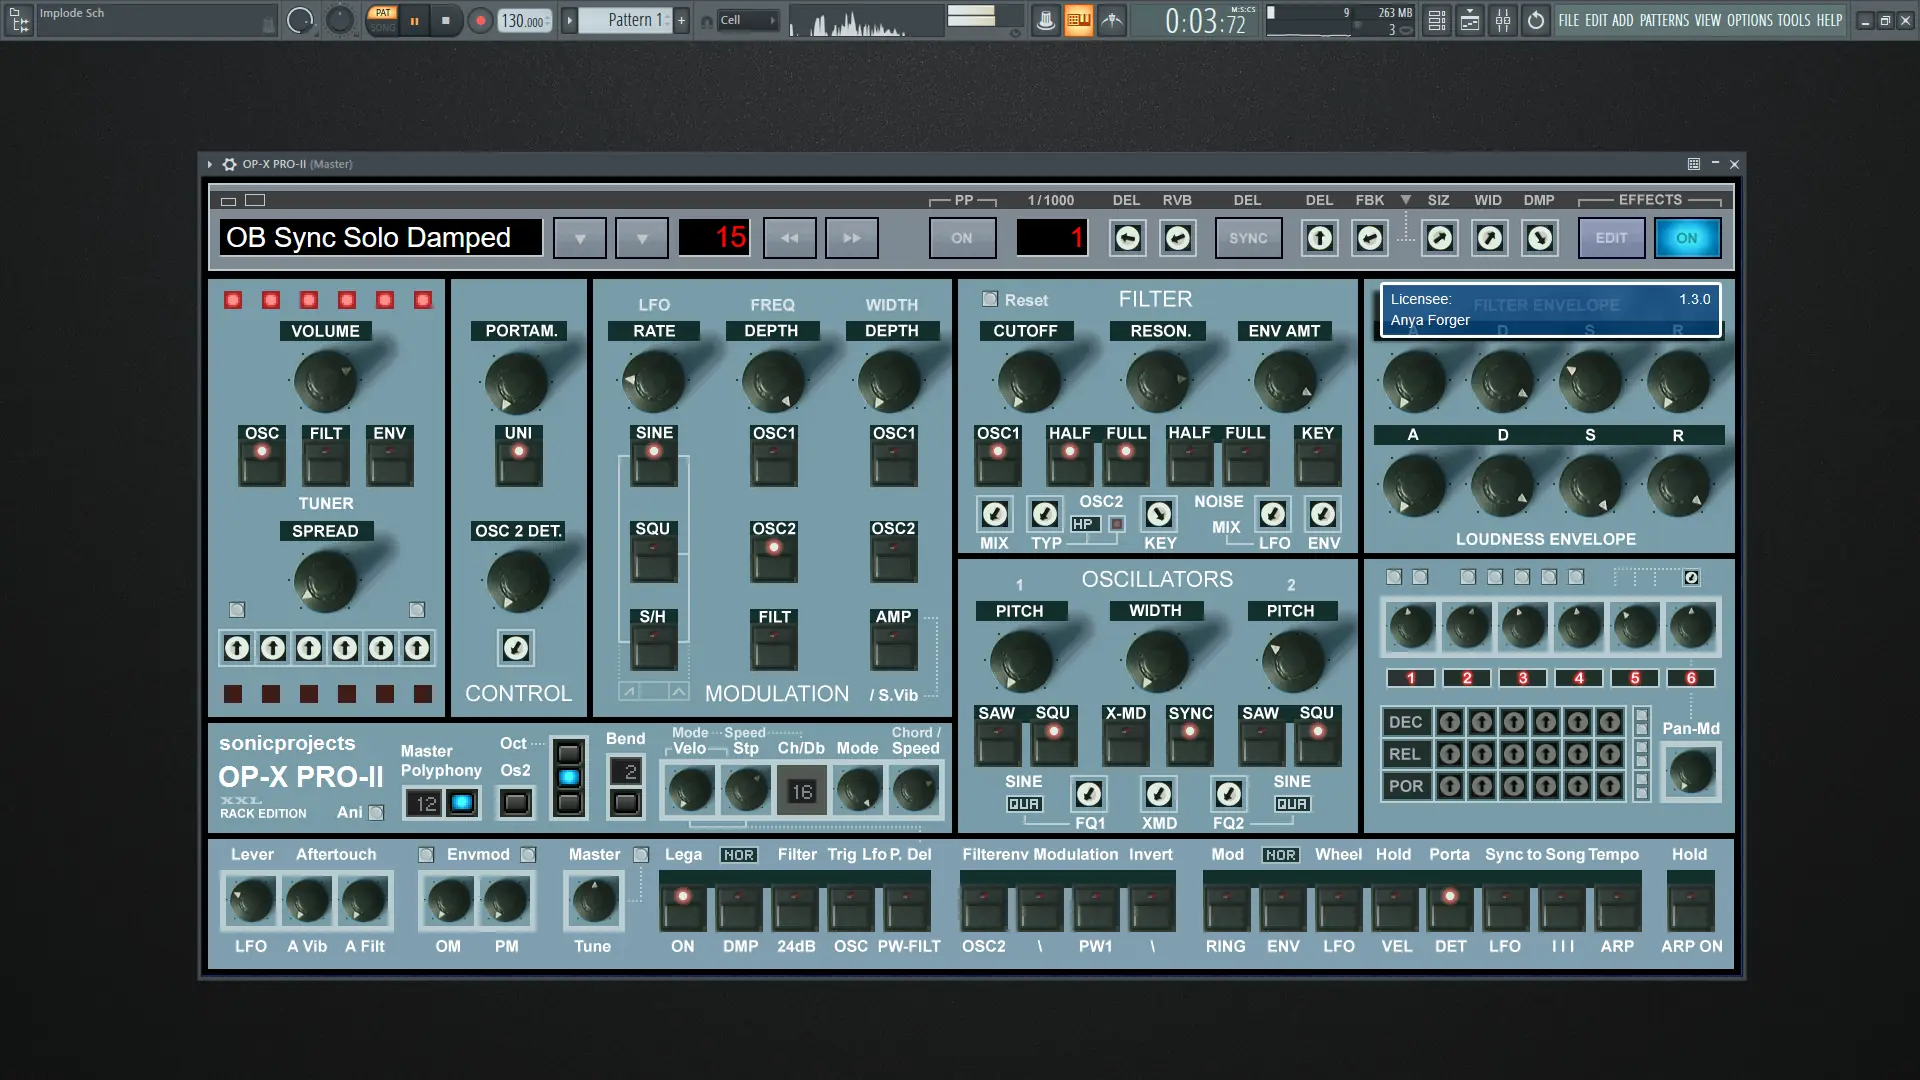Viewport: 1920px width, 1080px height.
Task: Expand the effects type arrow beside FBK
Action: [1405, 200]
